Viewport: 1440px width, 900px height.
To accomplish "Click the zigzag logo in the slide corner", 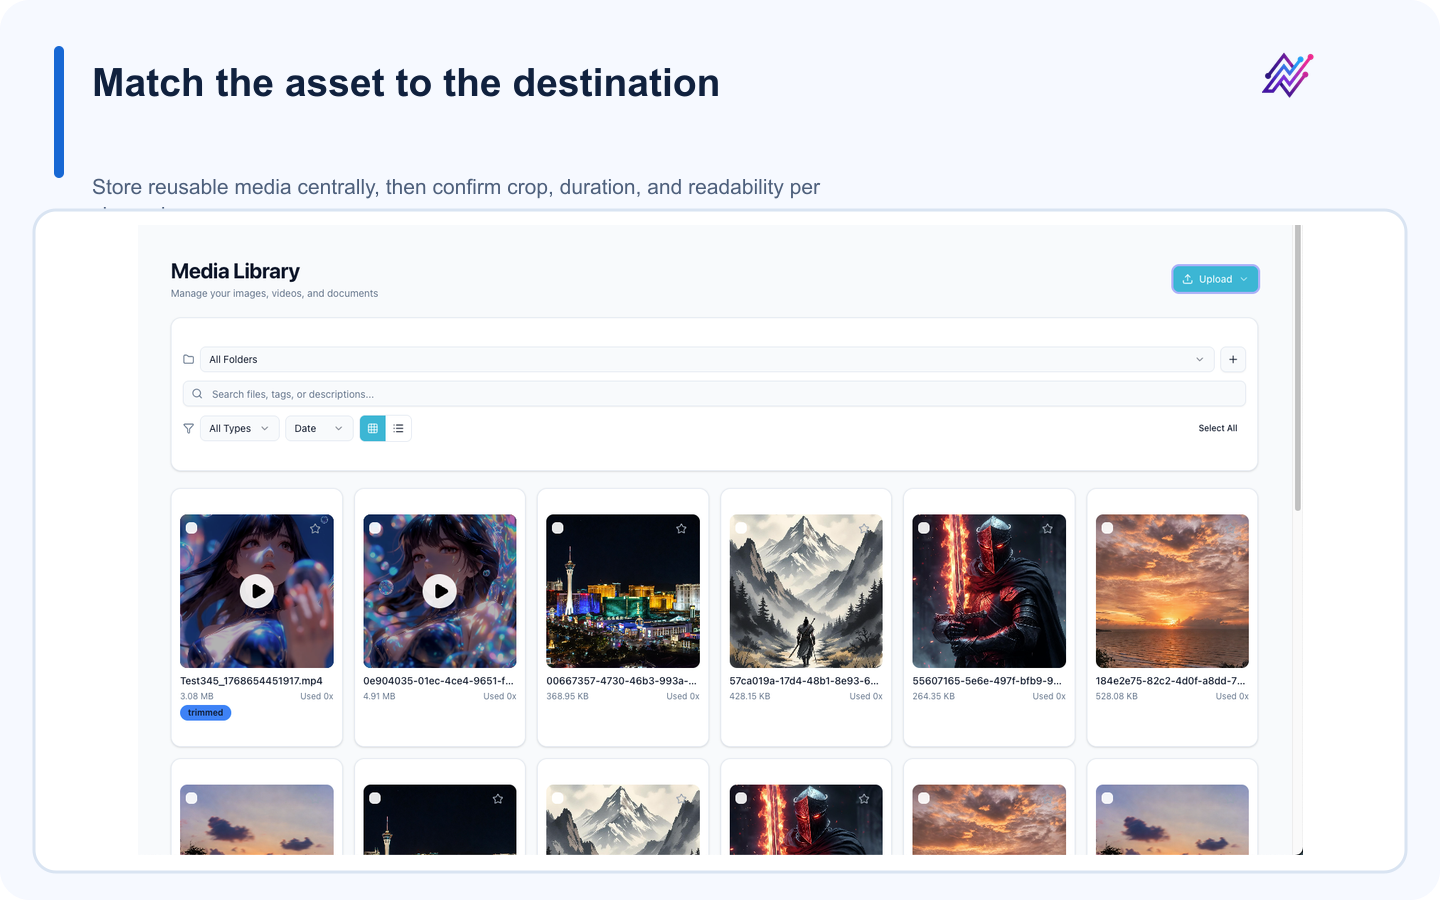I will pos(1288,75).
